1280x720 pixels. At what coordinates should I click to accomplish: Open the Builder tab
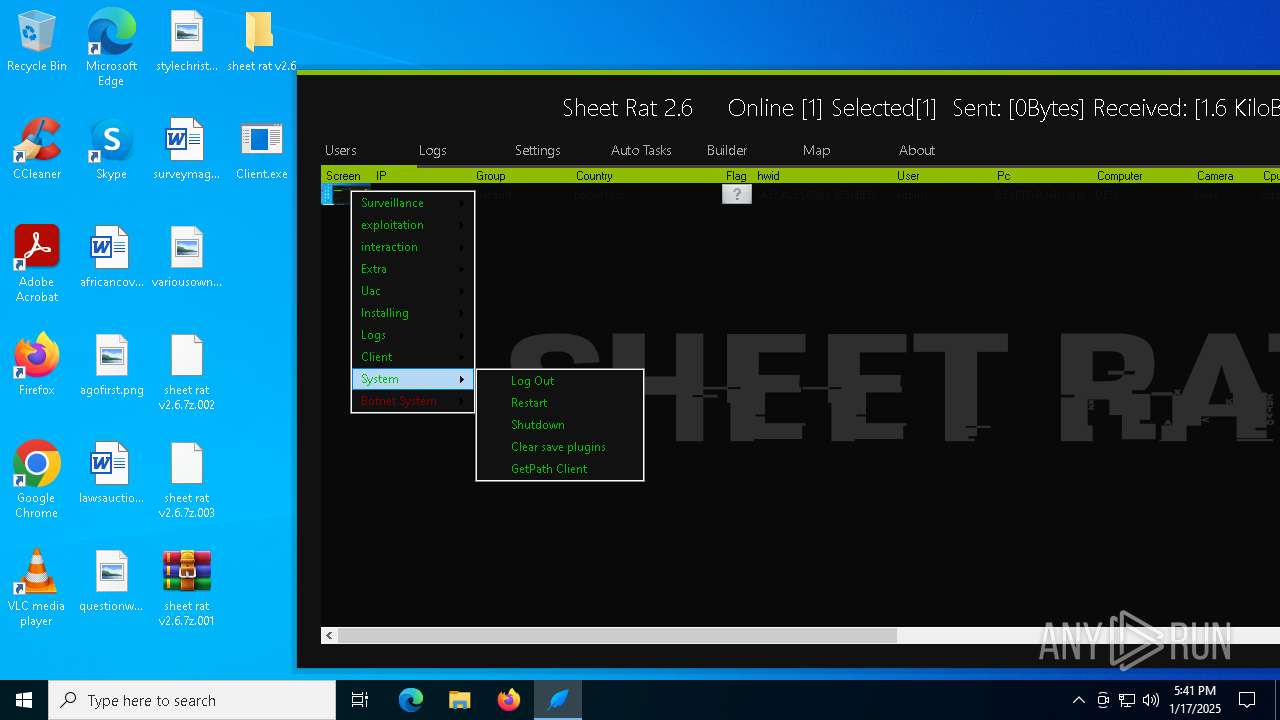coord(727,150)
